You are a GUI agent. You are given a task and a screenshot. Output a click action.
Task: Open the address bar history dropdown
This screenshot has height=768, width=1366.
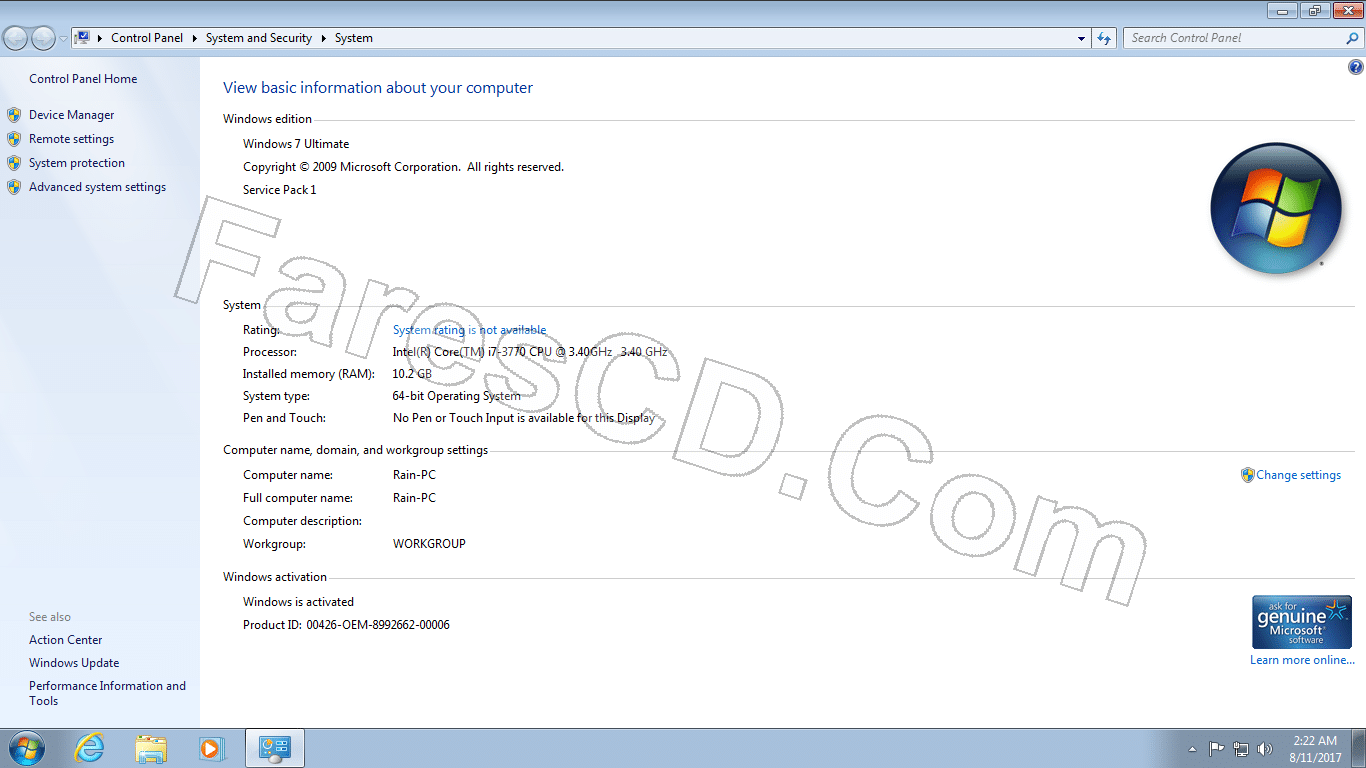point(1082,38)
